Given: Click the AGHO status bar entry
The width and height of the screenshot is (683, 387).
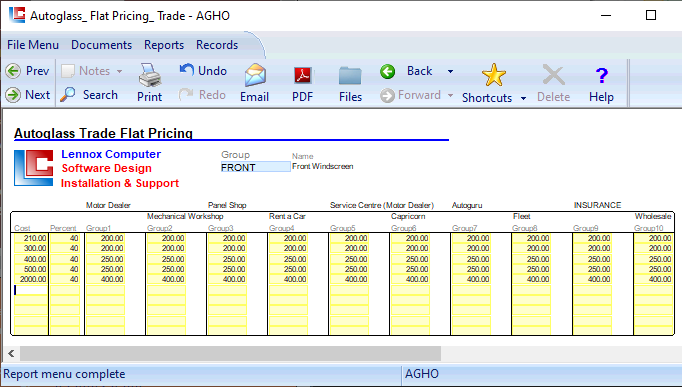Looking at the screenshot, I should (422, 374).
